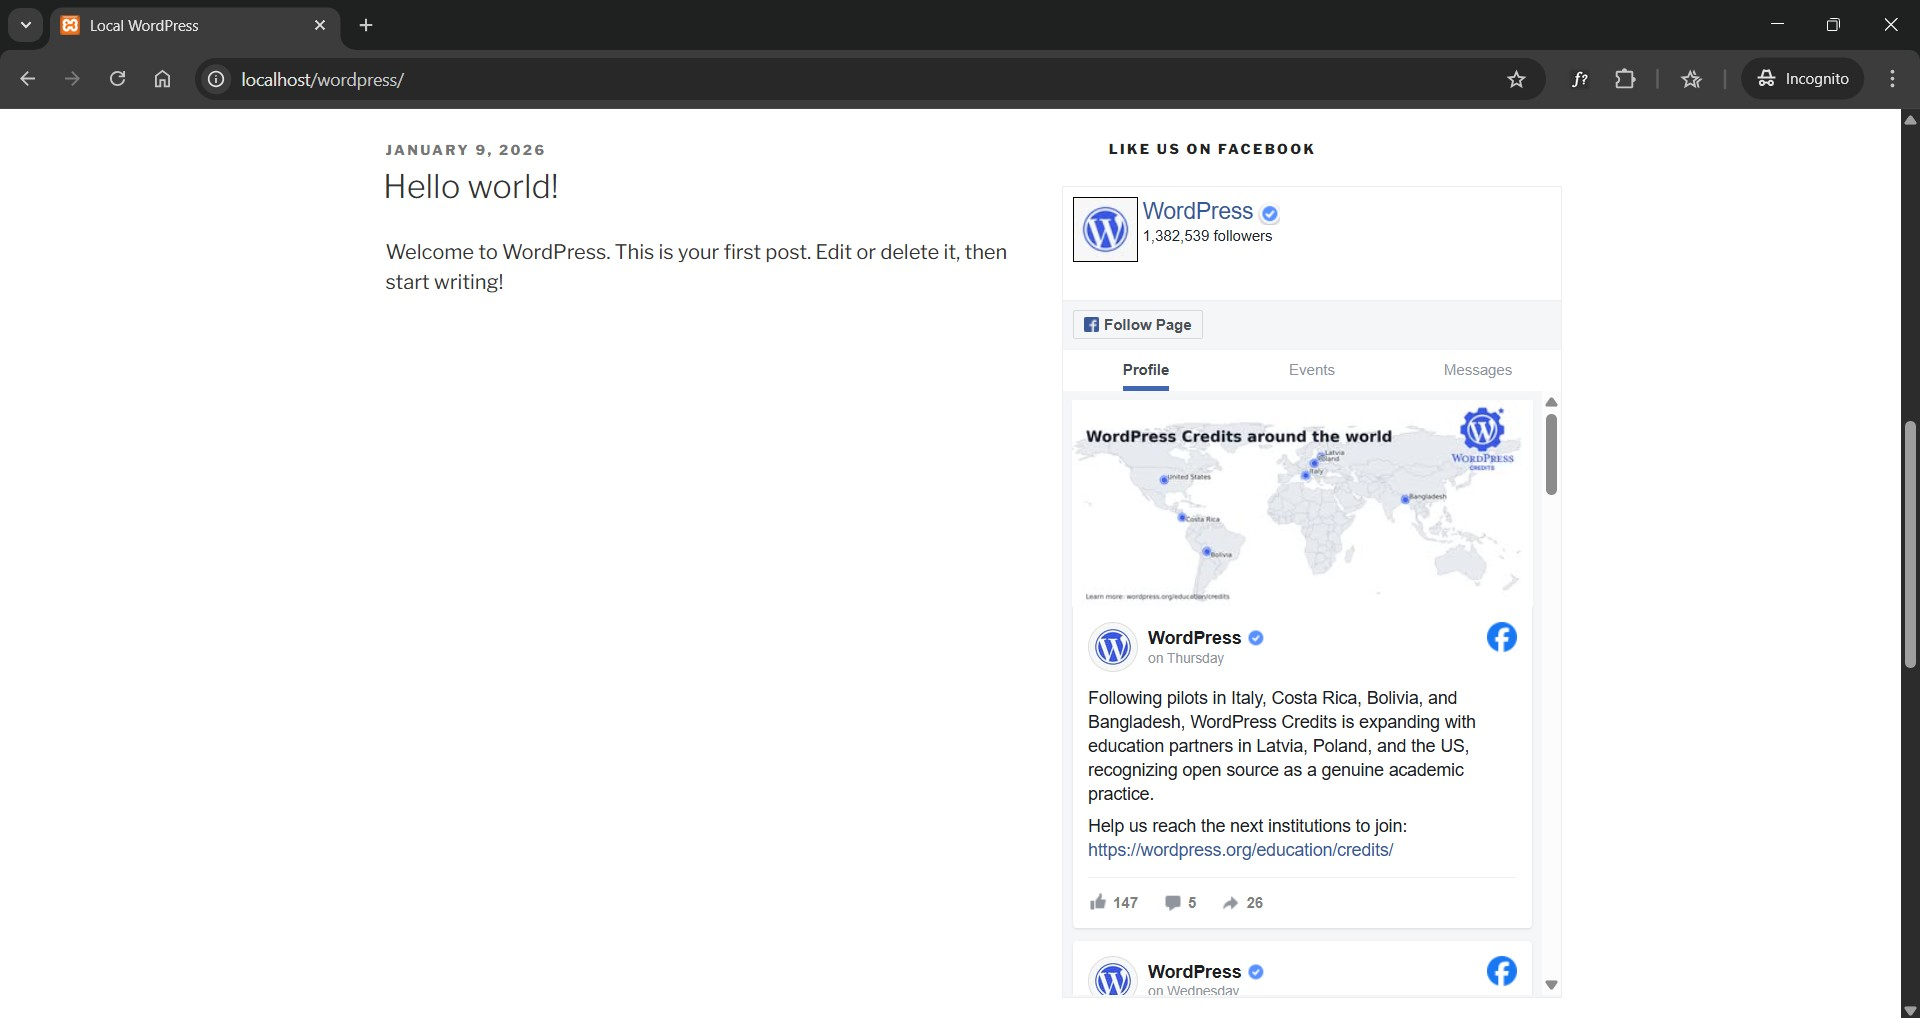Viewport: 1920px width, 1018px height.
Task: Click the comment icon showing 5 comments
Action: 1174,902
